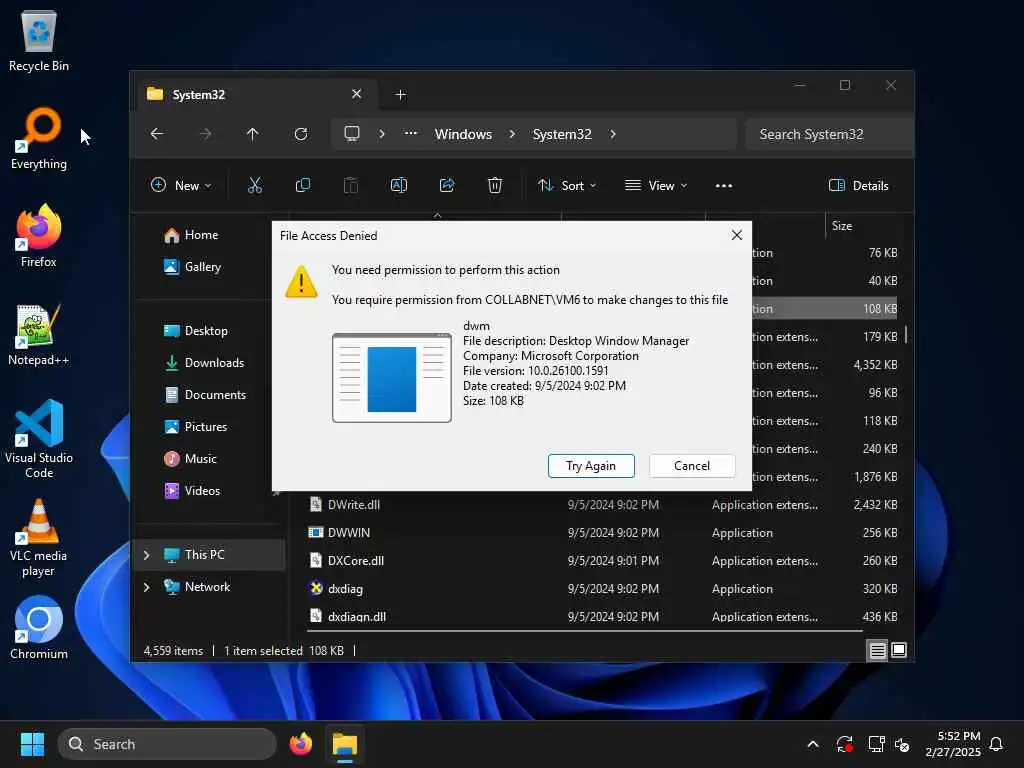Open Documents in navigation pane

[x=215, y=394]
